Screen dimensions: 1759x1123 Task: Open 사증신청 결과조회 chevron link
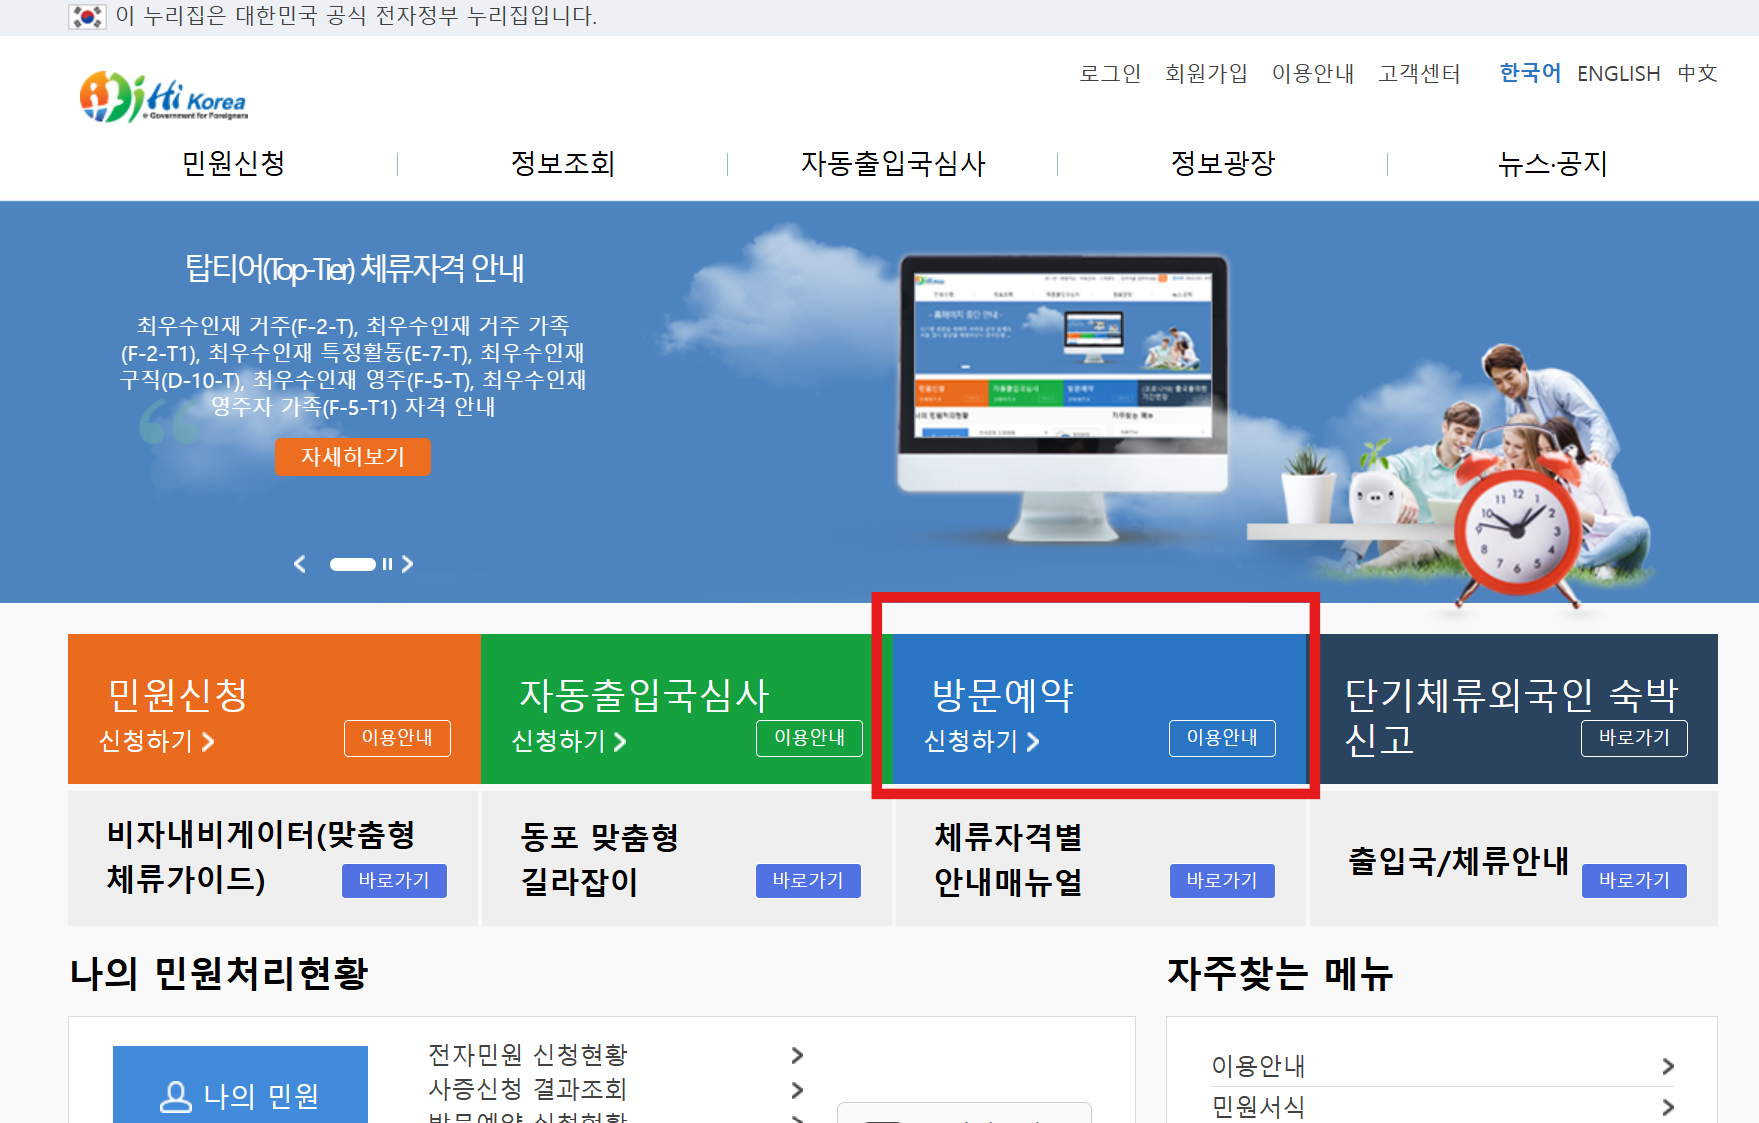797,1089
